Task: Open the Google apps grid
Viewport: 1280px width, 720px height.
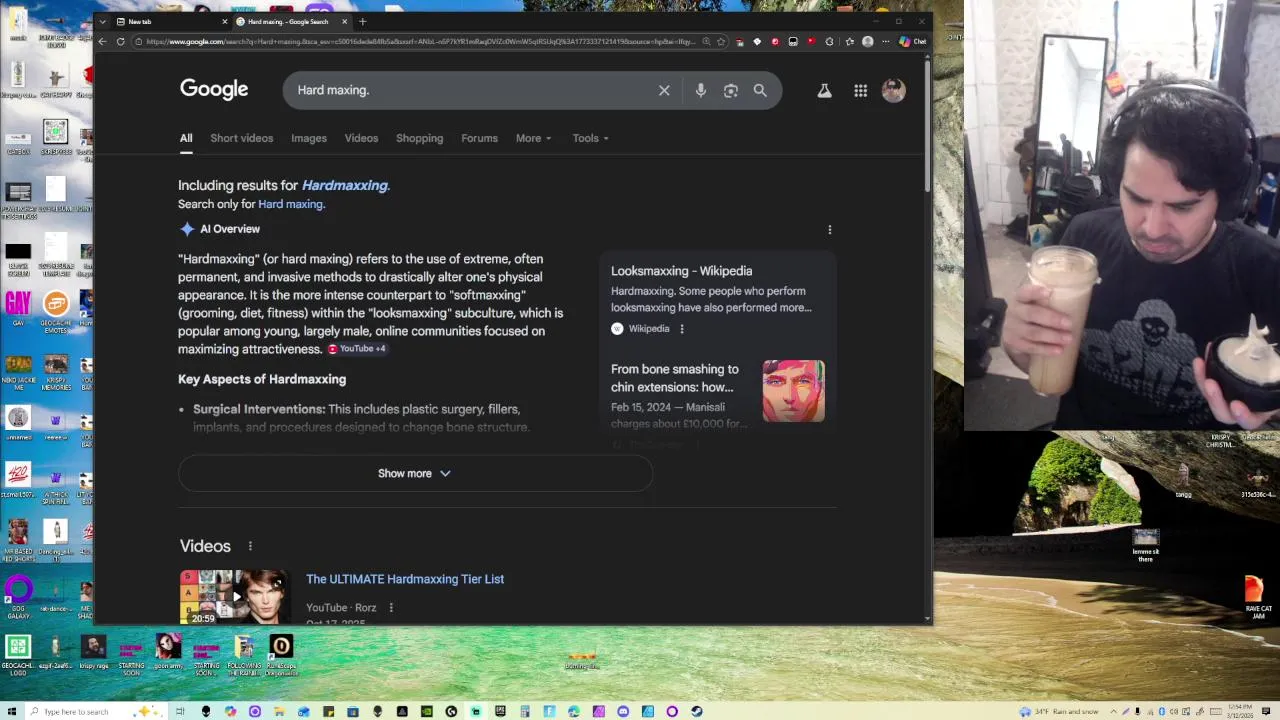Action: coord(860,90)
